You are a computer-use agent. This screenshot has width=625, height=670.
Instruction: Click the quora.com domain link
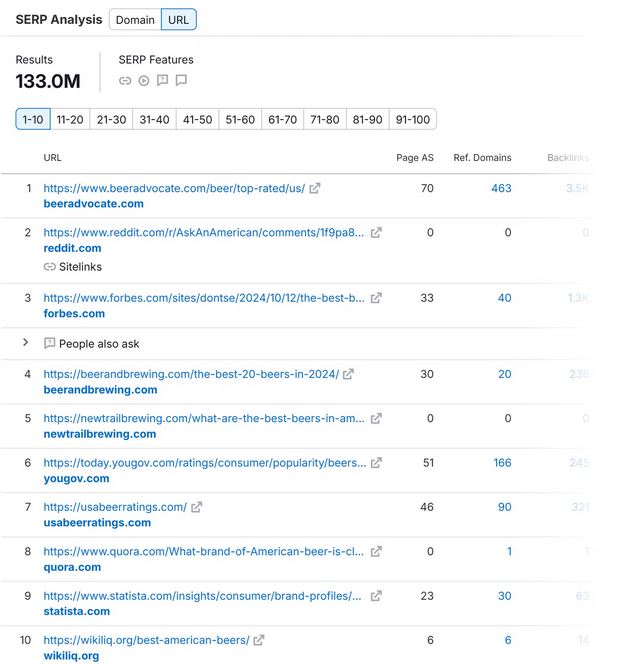tap(73, 567)
